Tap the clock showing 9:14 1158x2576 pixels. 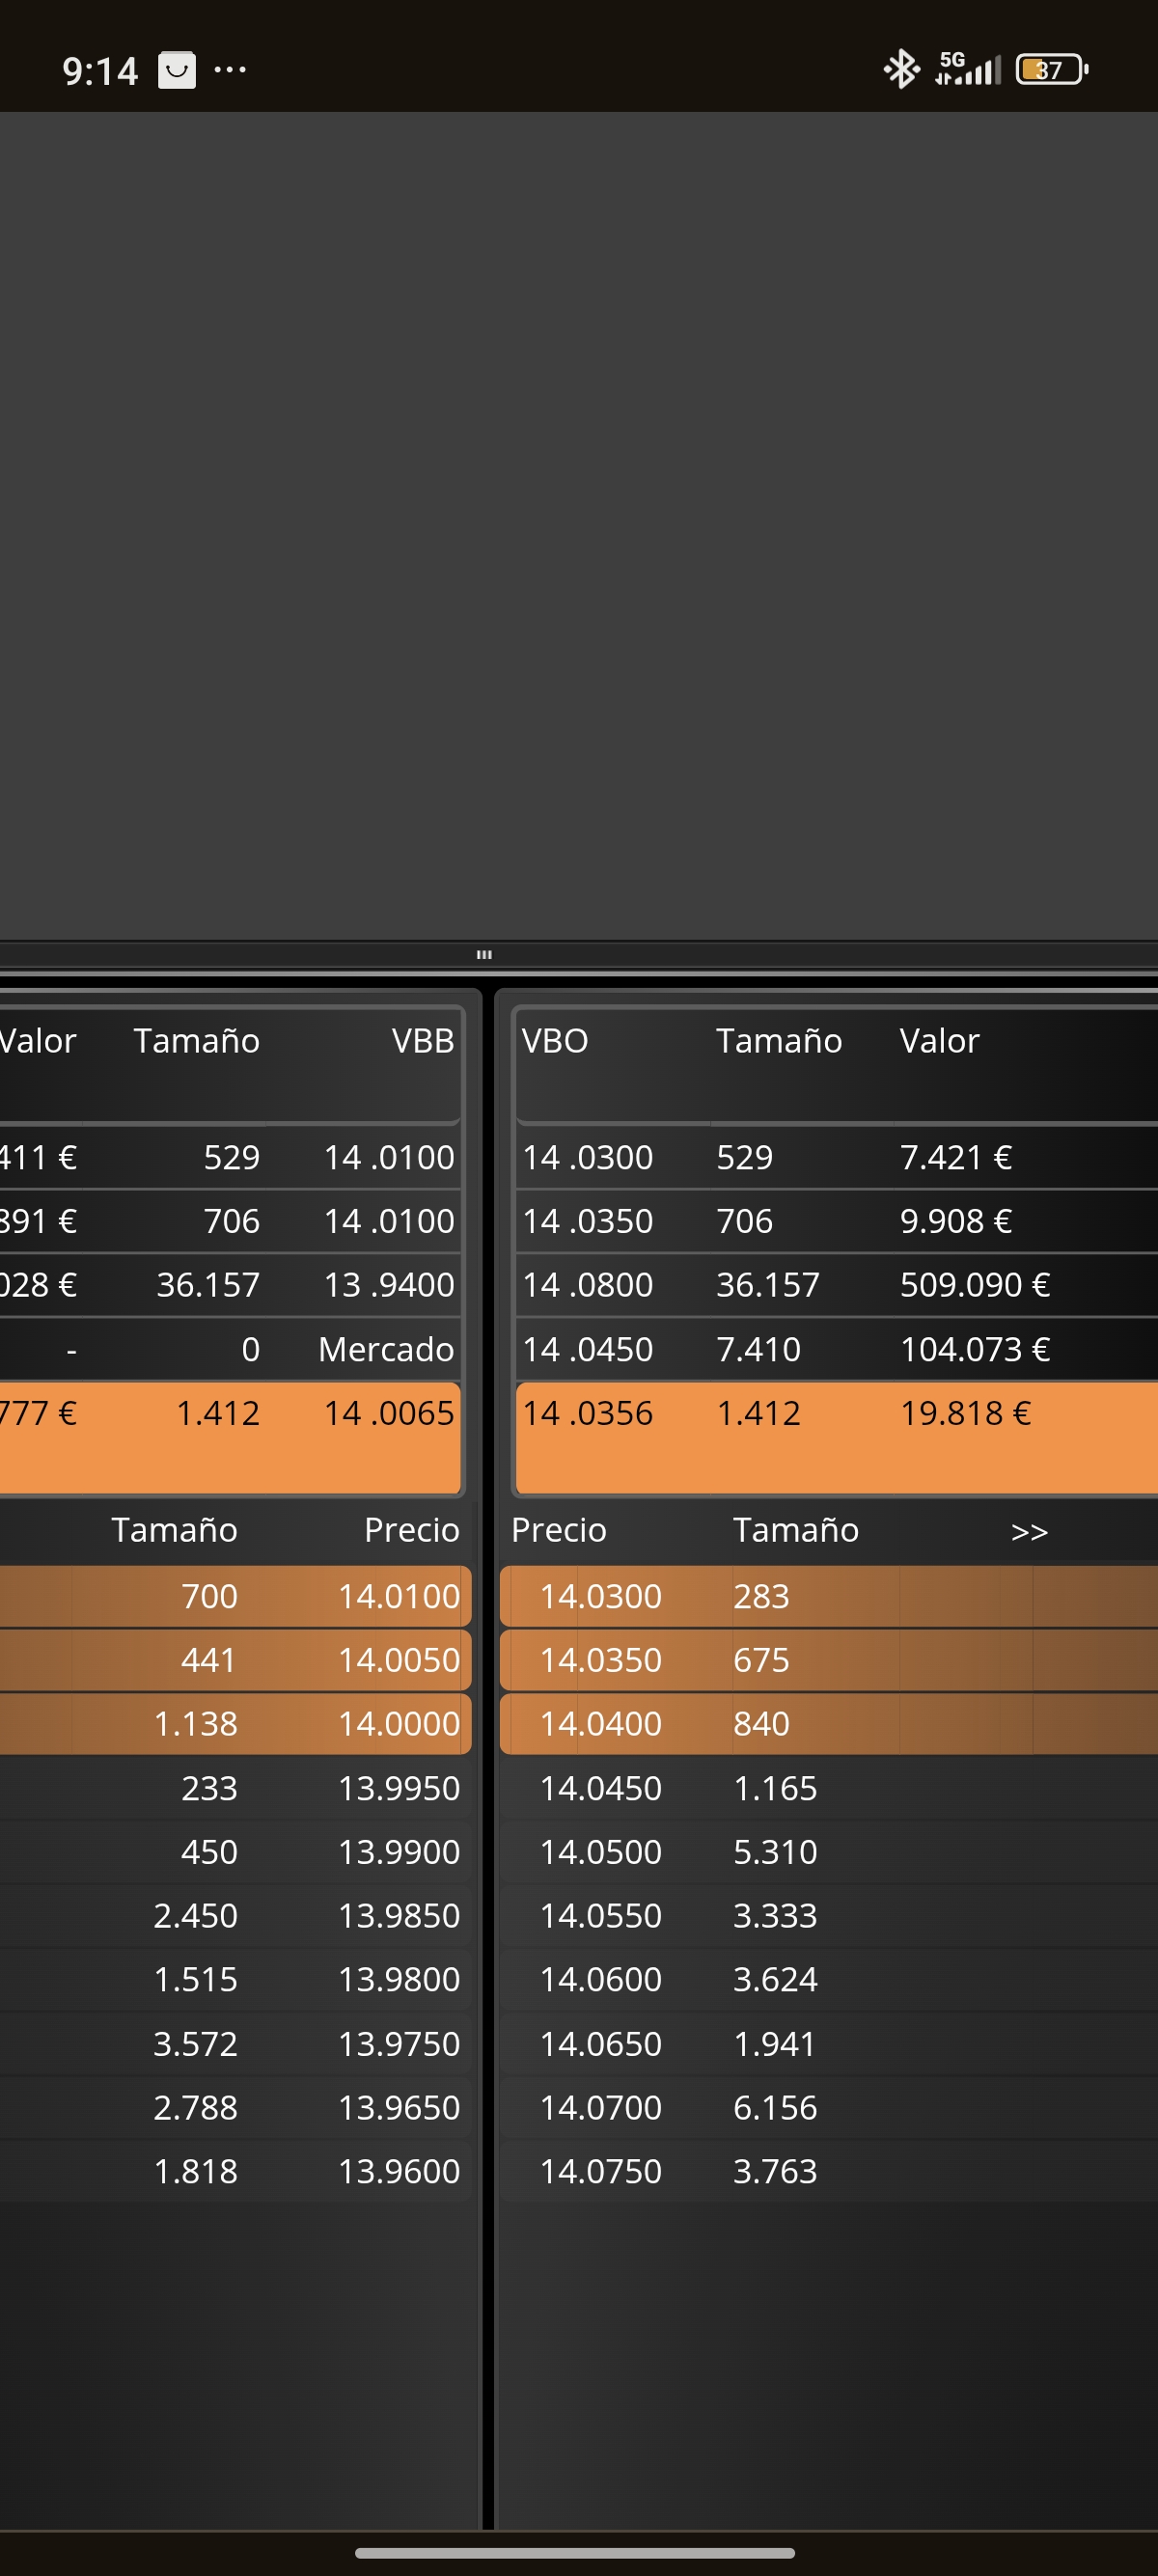pyautogui.click(x=100, y=71)
